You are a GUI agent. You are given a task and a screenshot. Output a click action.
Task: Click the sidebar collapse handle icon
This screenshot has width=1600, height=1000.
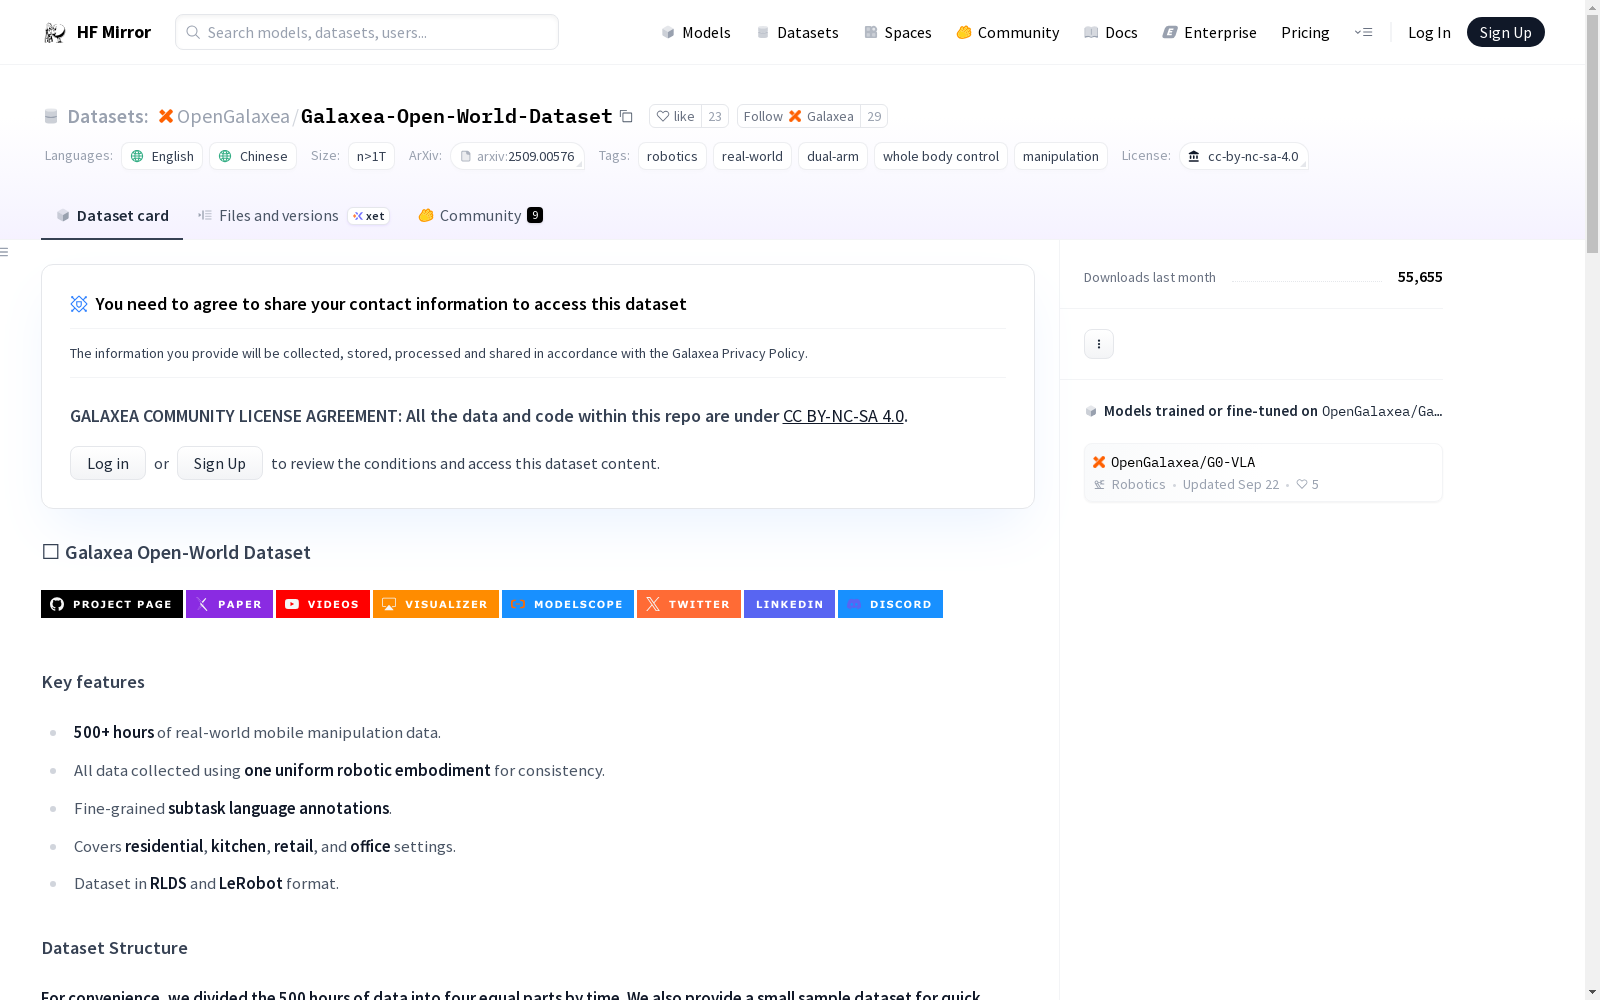(5, 252)
